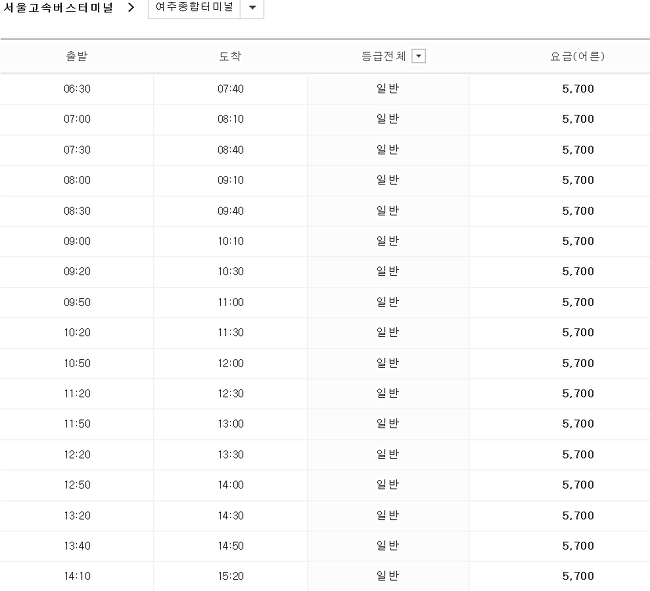Viewport: 650px width, 591px height.
Task: Click the 도착 column header
Action: pos(230,56)
